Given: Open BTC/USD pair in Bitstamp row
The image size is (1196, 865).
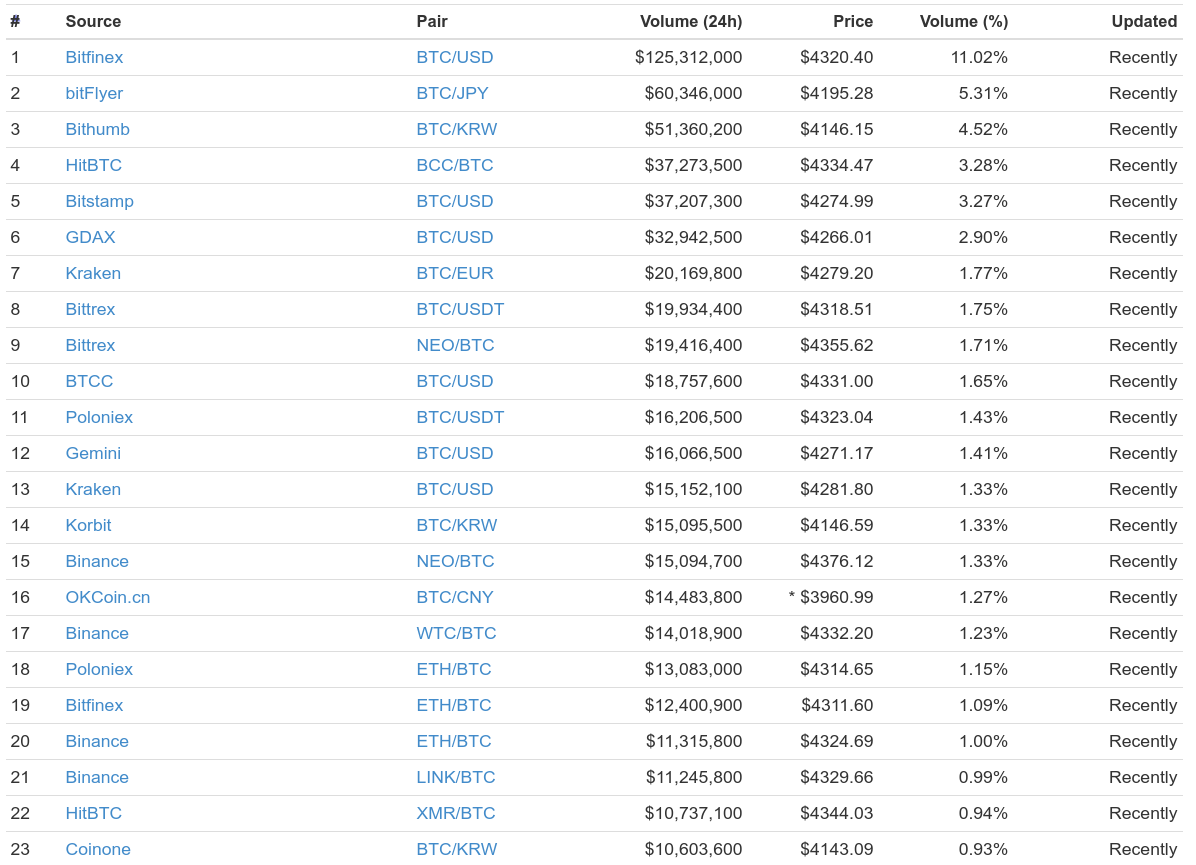Looking at the screenshot, I should coord(455,201).
